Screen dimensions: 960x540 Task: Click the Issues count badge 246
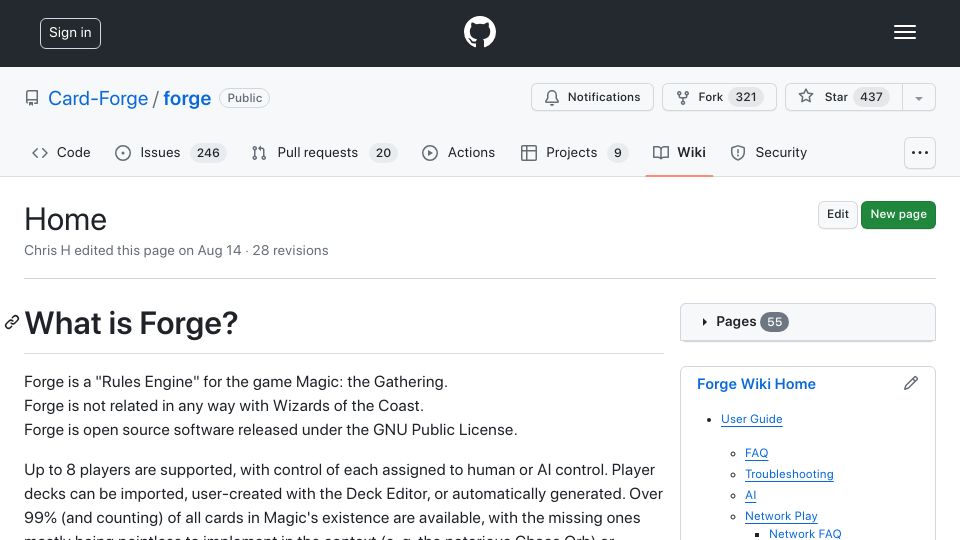[x=208, y=152]
